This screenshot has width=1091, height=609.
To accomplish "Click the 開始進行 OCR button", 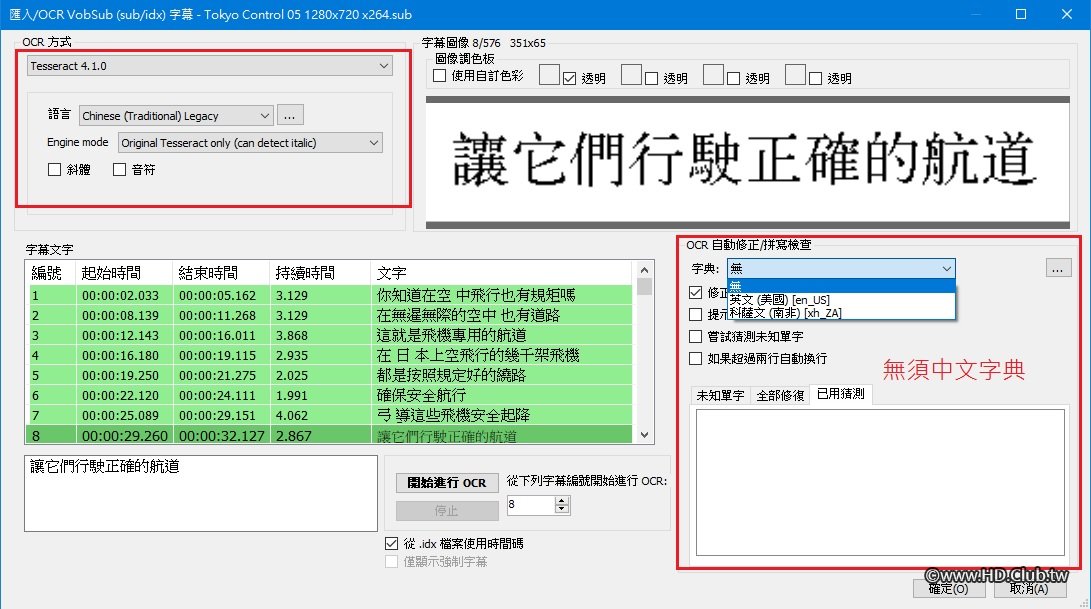I will [x=446, y=483].
